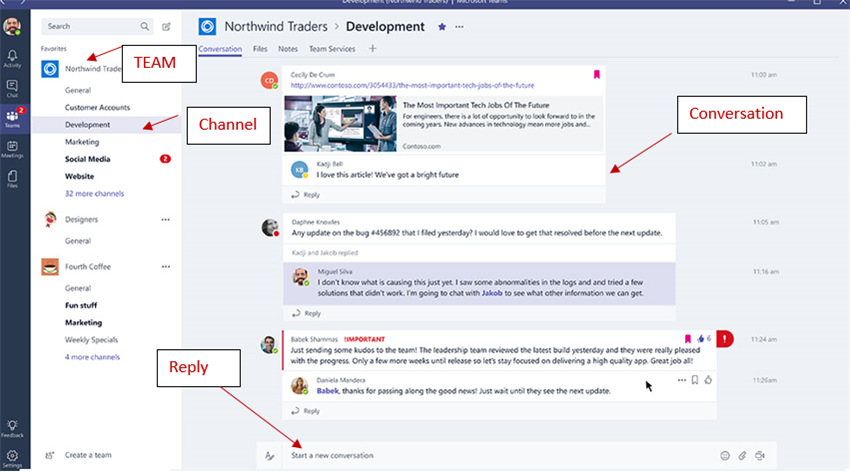Open the Files icon in sidebar
The image size is (850, 473).
click(x=12, y=178)
